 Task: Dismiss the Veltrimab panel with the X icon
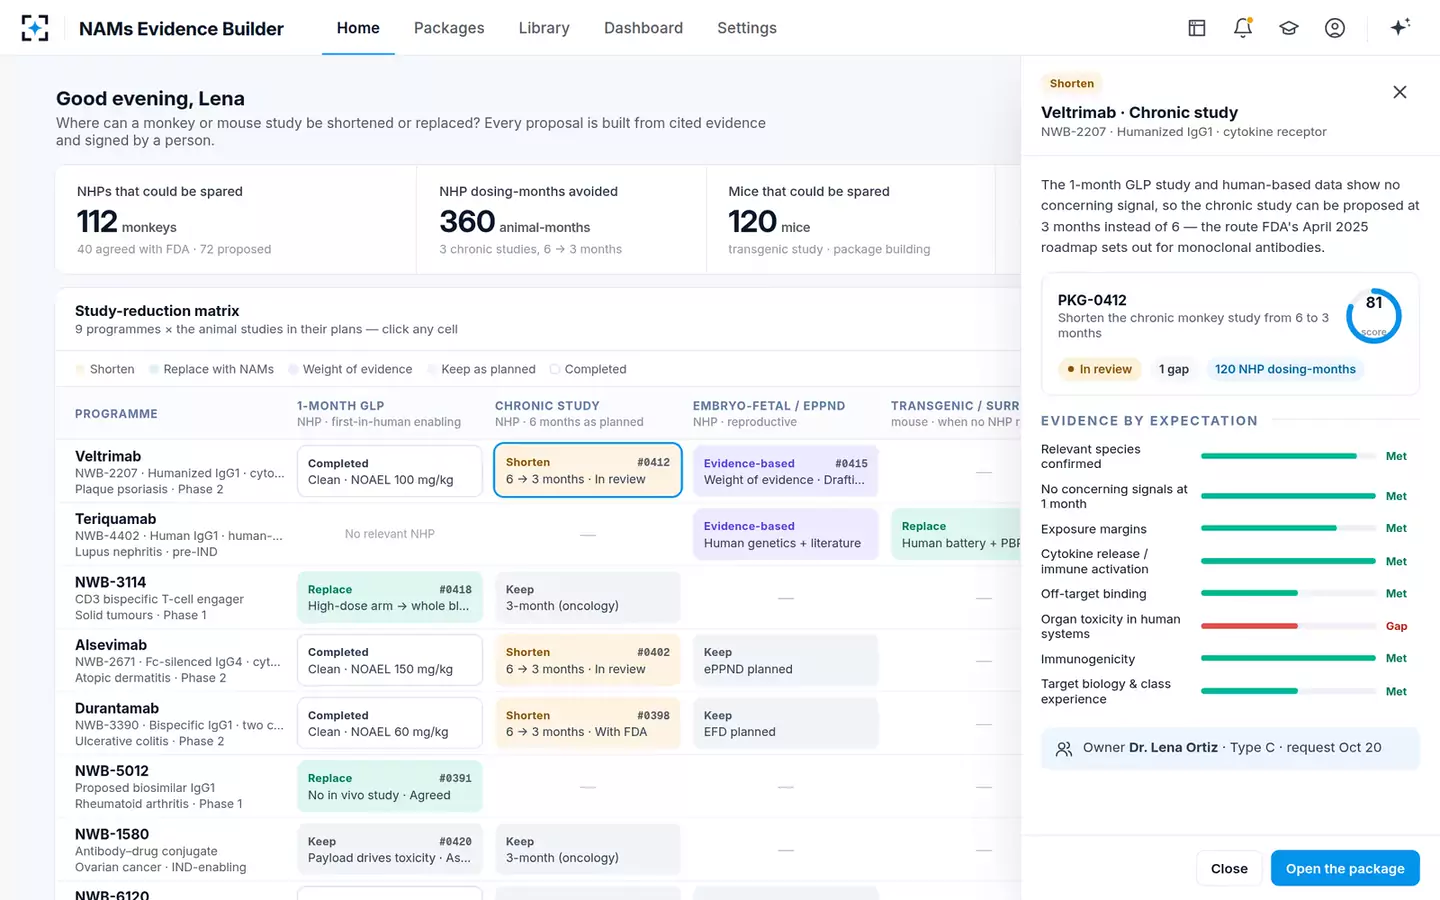pyautogui.click(x=1400, y=92)
